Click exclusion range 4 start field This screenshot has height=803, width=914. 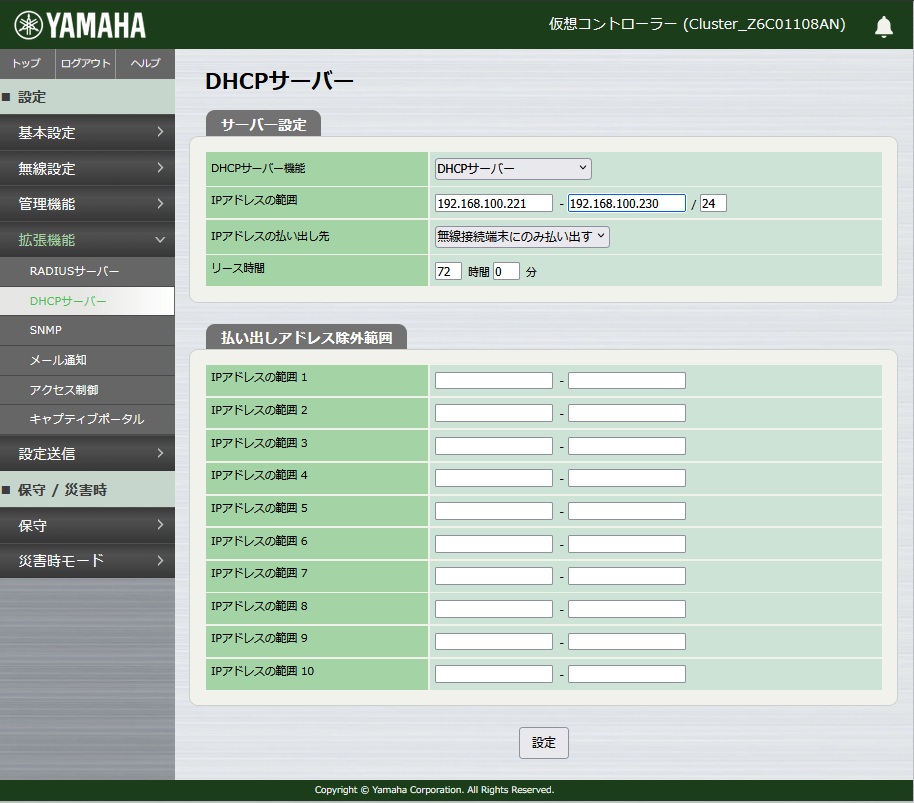click(x=494, y=478)
